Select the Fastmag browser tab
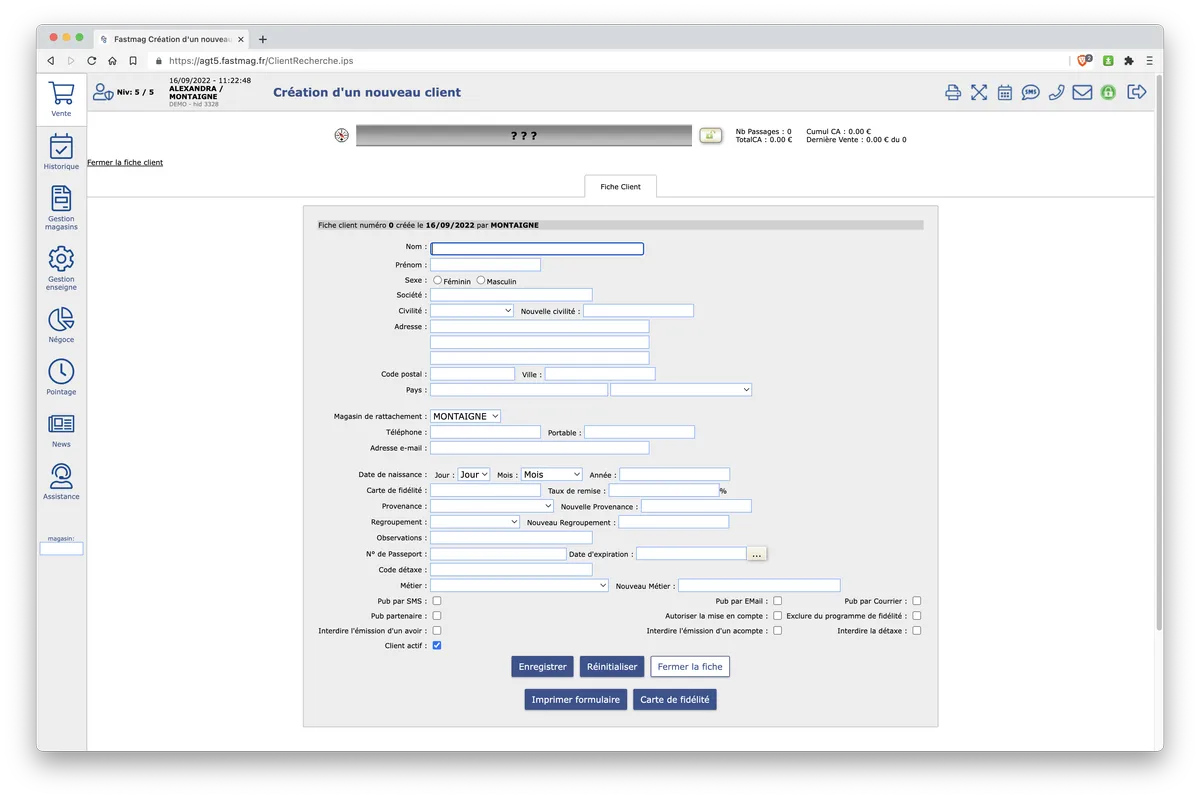Image resolution: width=1200 pixels, height=799 pixels. click(x=172, y=39)
